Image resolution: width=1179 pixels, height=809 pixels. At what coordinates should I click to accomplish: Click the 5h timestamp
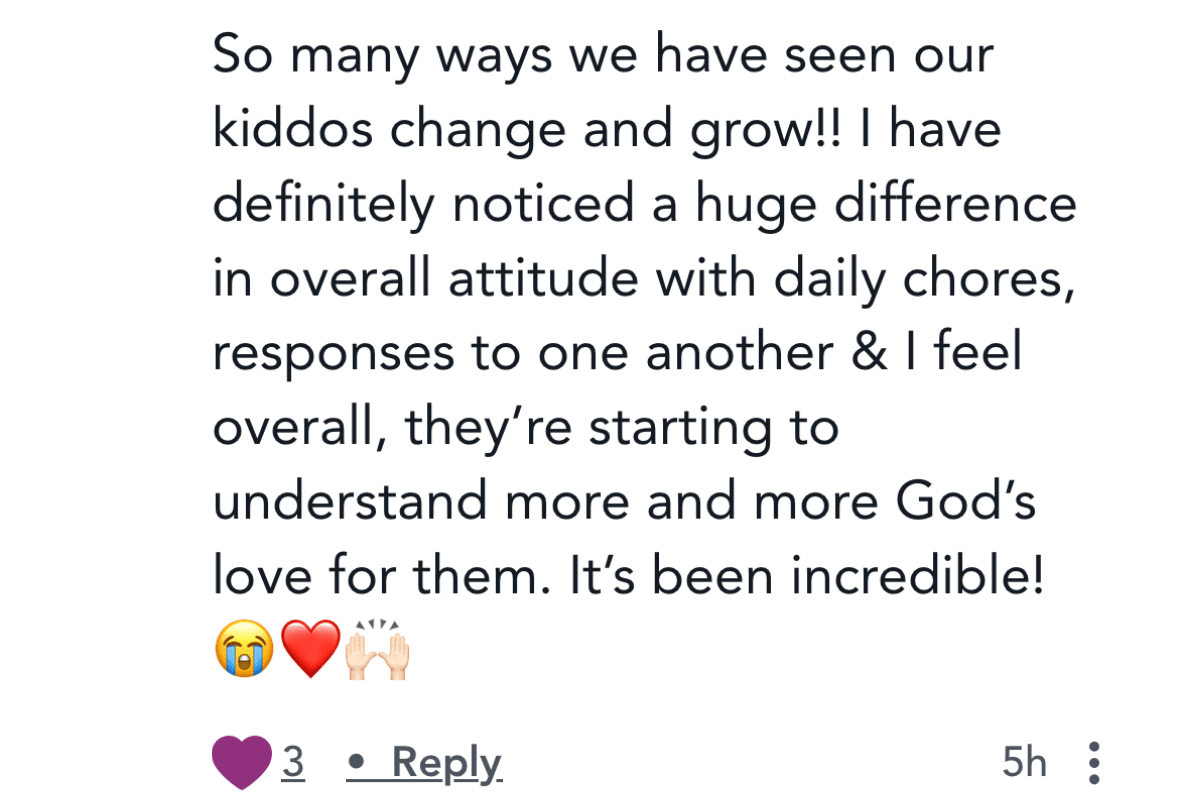pyautogui.click(x=1025, y=764)
